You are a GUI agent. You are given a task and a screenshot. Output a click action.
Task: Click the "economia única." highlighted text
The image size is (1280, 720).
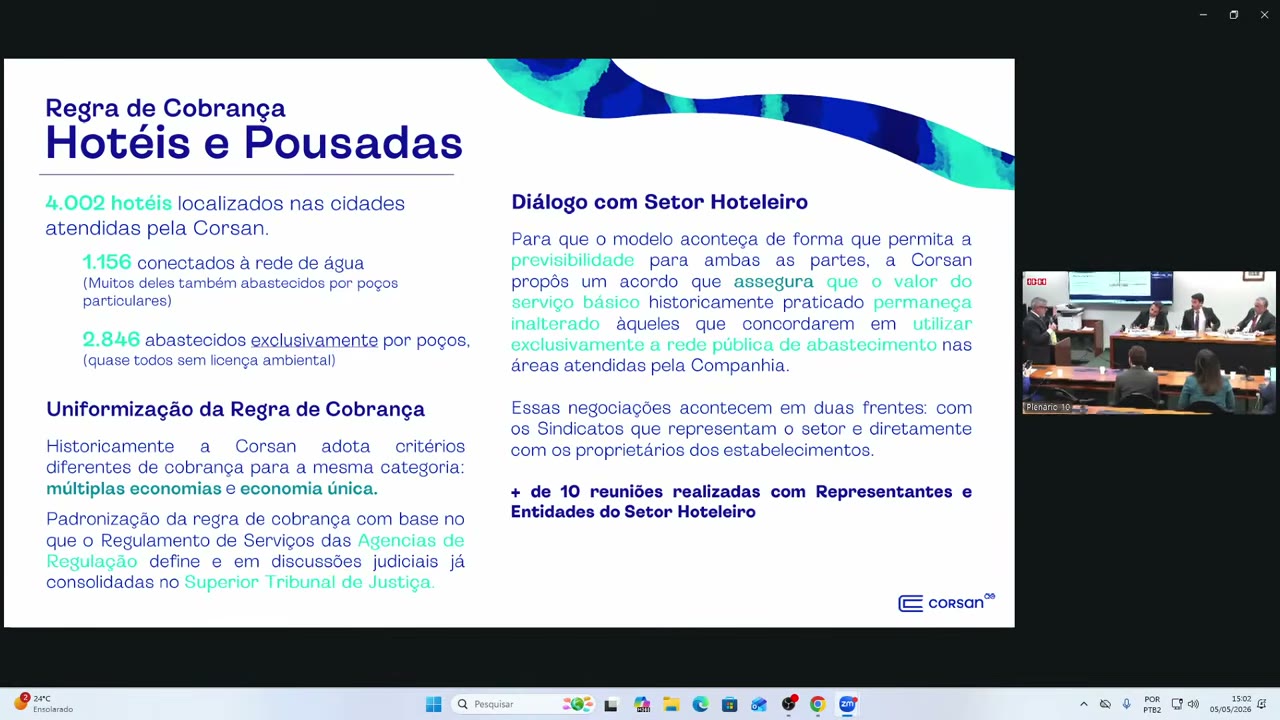pos(308,489)
